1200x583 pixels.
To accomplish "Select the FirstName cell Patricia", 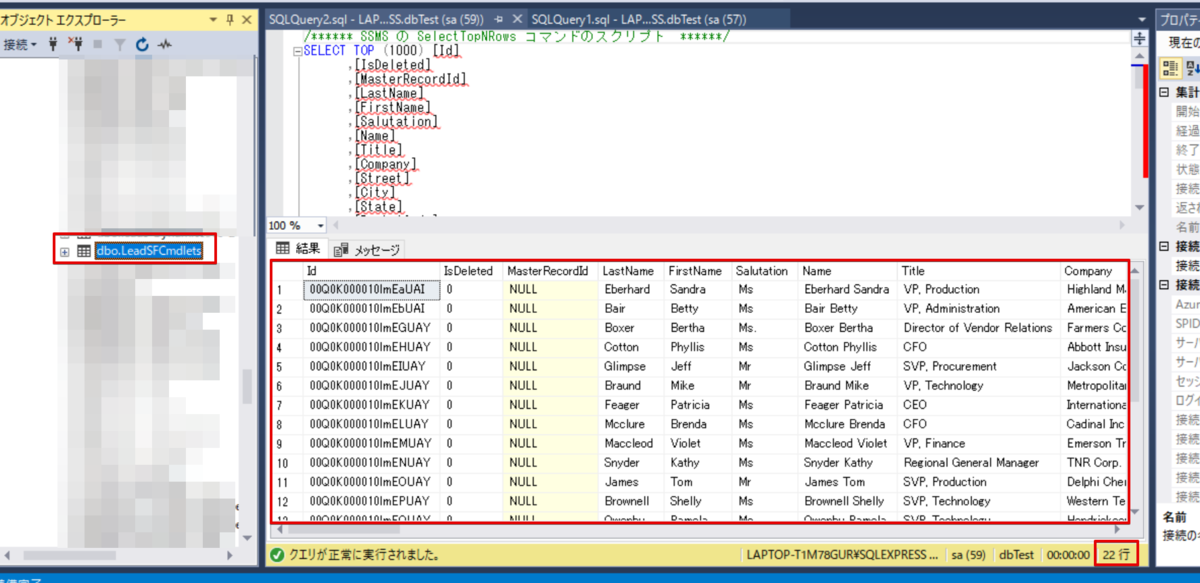I will coord(698,405).
